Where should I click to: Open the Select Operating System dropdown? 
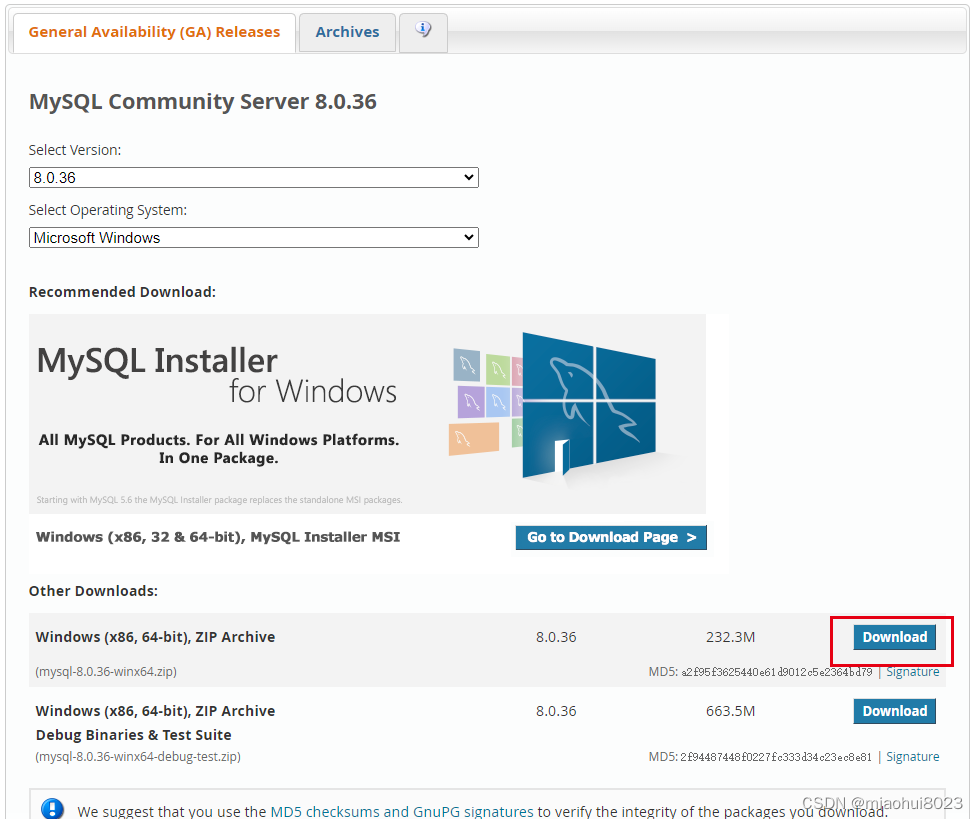(x=254, y=238)
